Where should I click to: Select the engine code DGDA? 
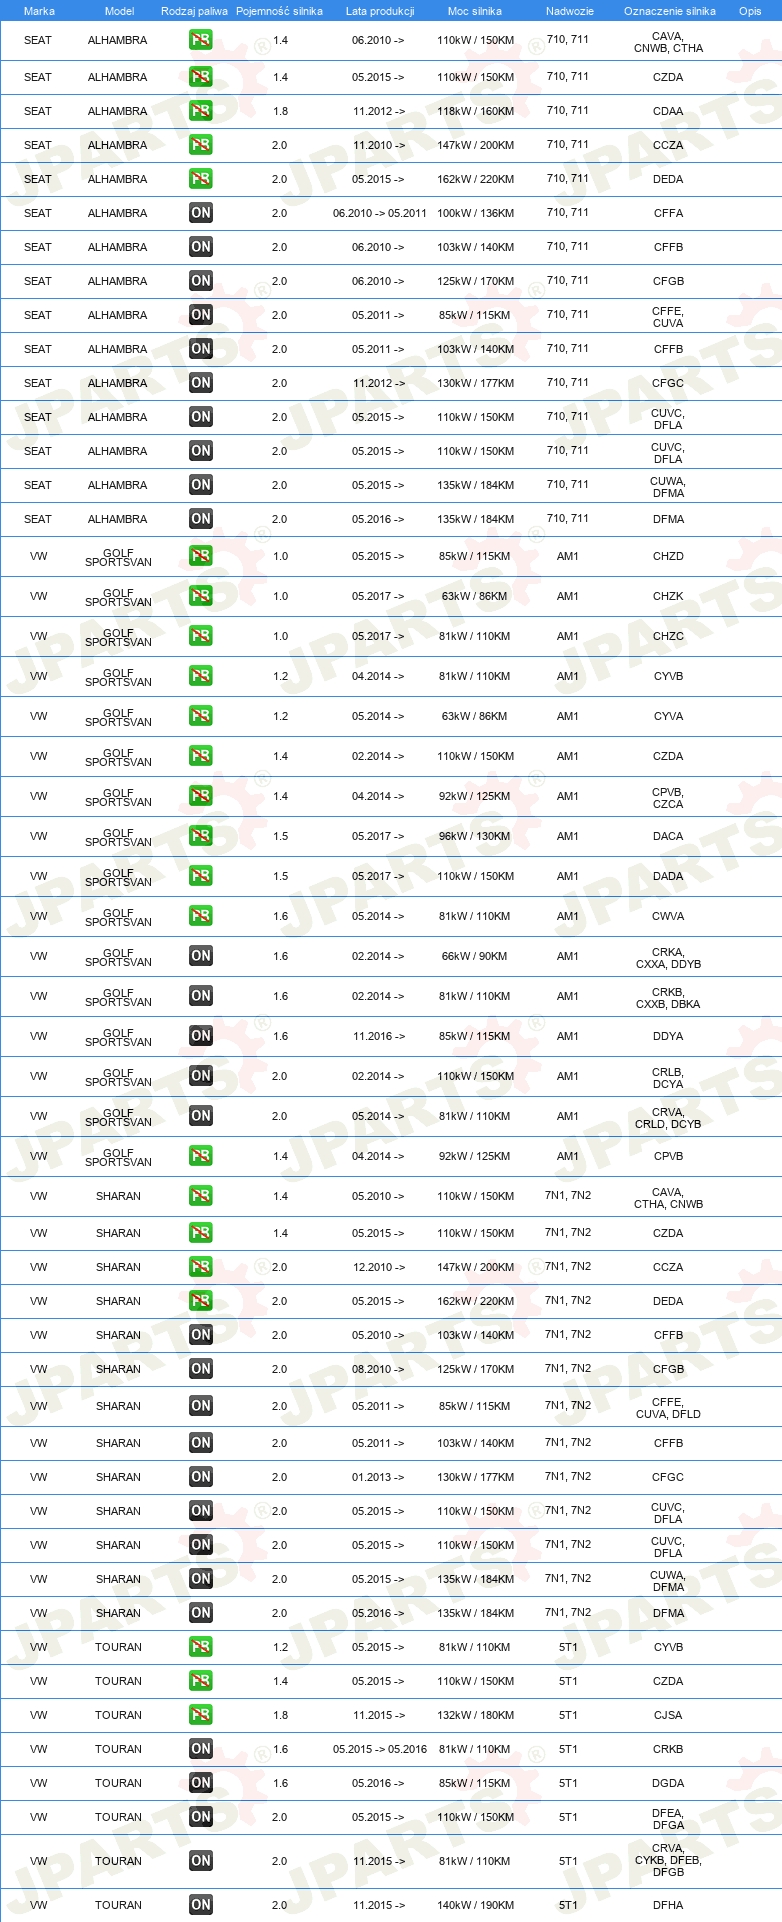(668, 1783)
